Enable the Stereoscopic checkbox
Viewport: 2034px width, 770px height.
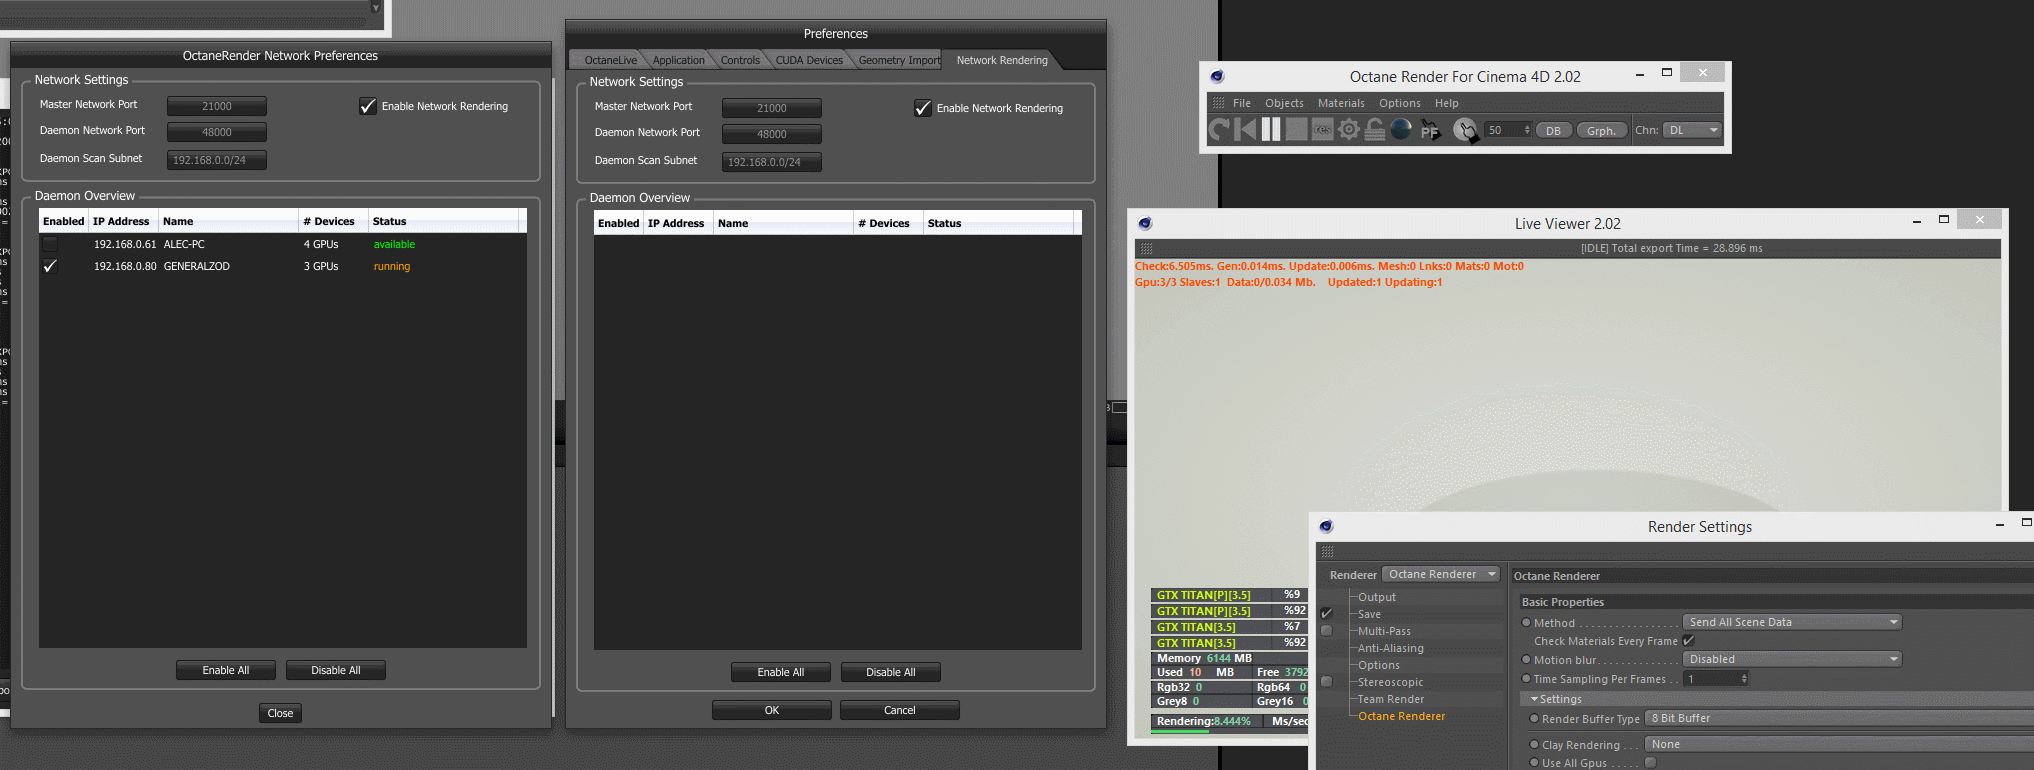click(x=1327, y=682)
